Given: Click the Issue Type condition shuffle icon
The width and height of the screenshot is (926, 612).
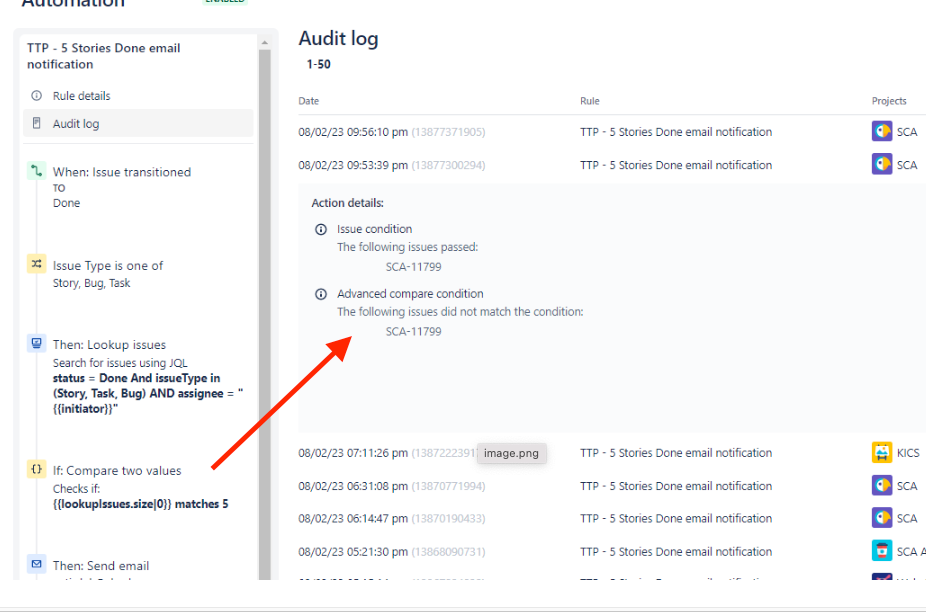Looking at the screenshot, I should (37, 264).
